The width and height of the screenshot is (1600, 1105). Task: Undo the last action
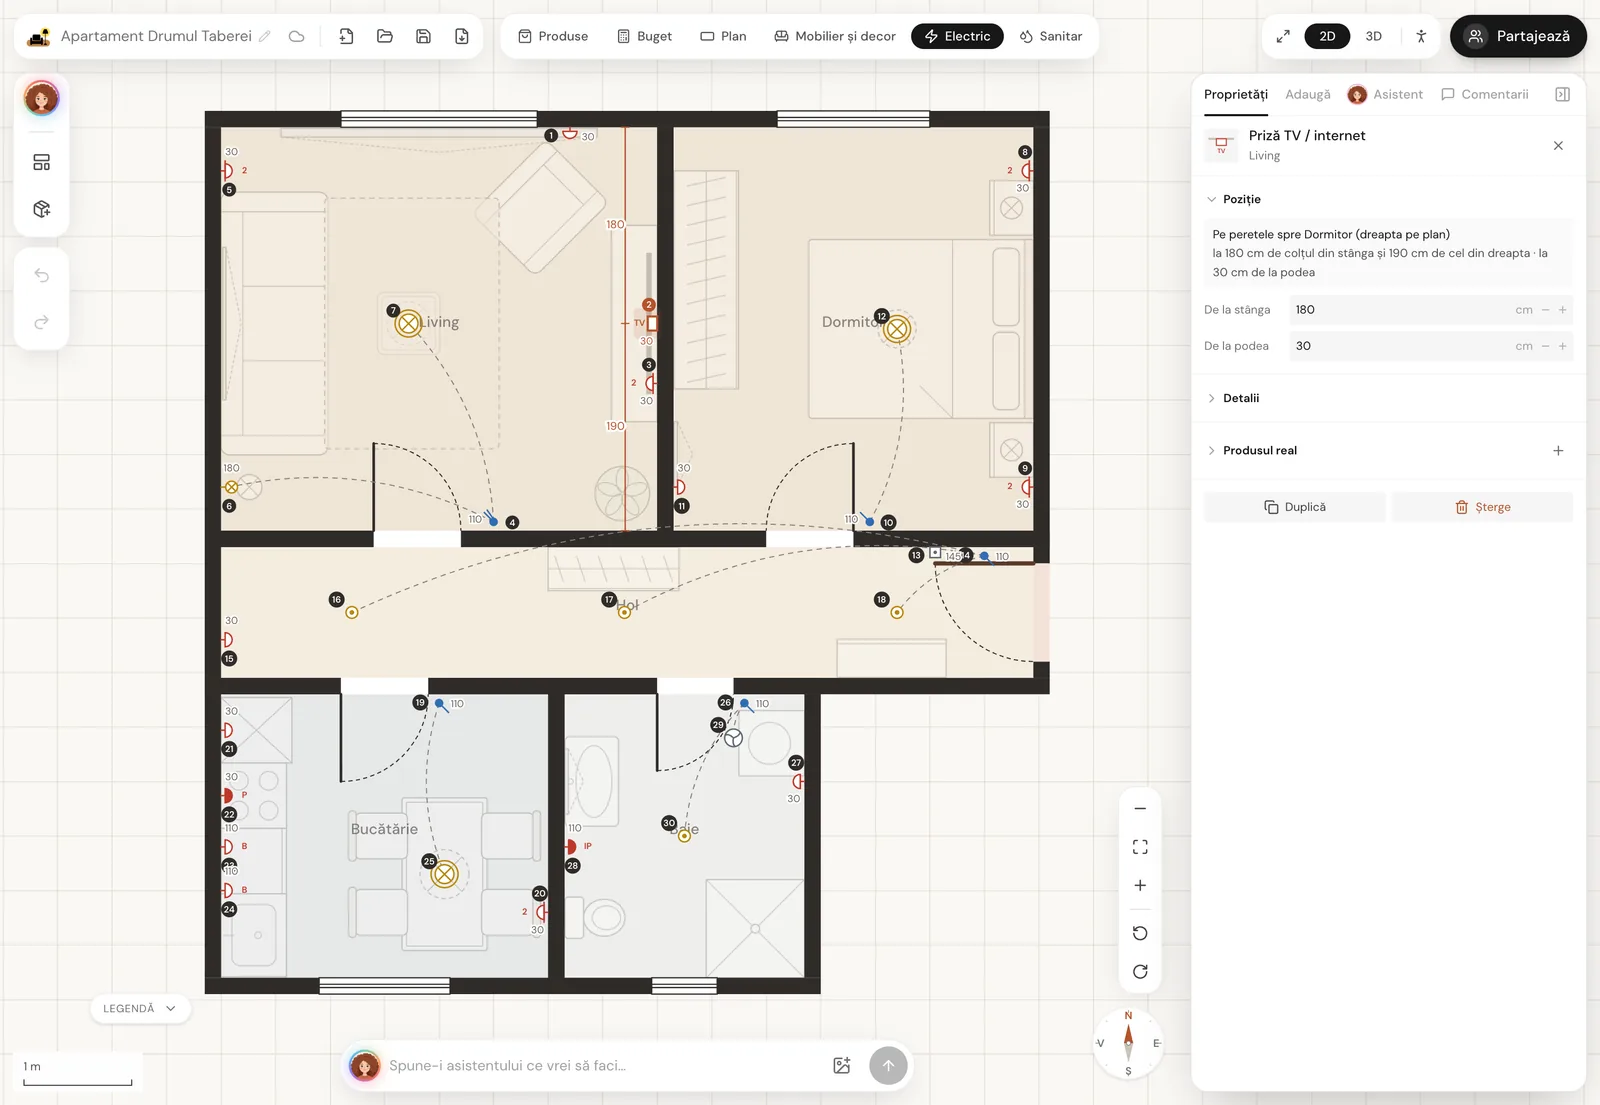click(x=41, y=275)
